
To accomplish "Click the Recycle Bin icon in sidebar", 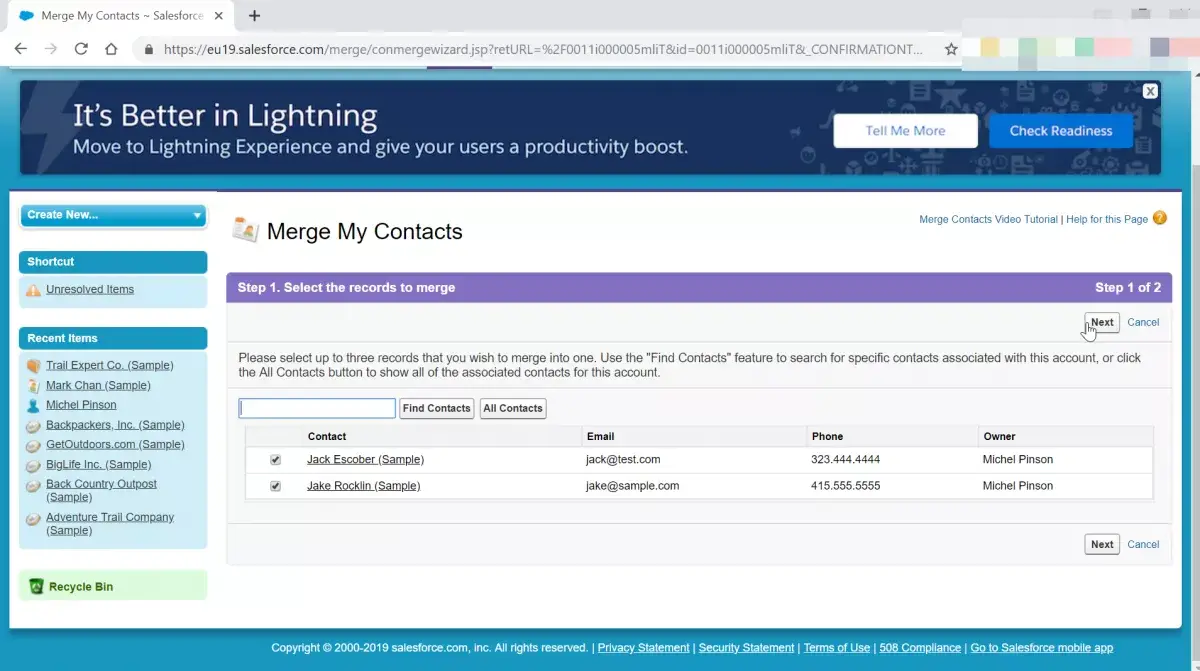I will 36,587.
